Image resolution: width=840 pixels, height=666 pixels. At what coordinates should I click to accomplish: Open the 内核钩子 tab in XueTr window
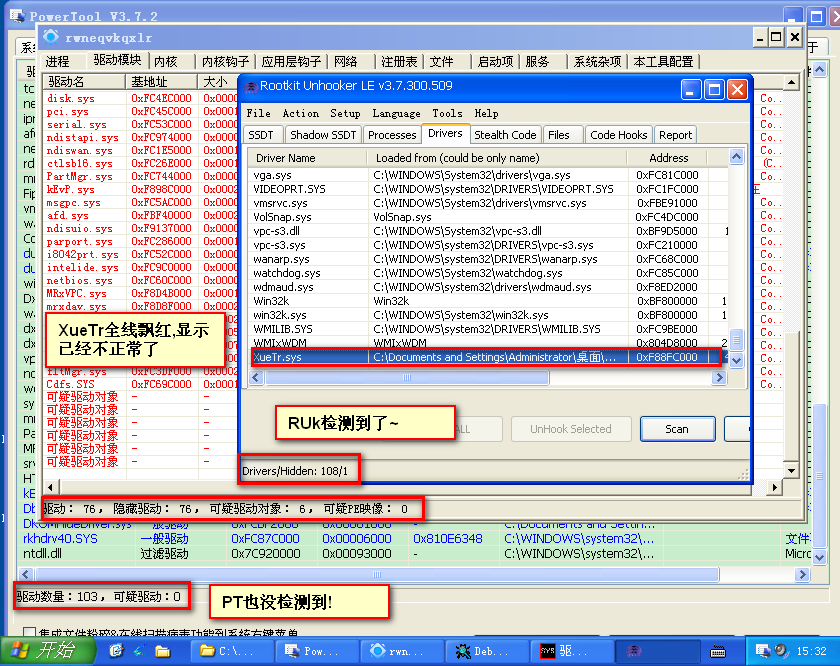[225, 62]
